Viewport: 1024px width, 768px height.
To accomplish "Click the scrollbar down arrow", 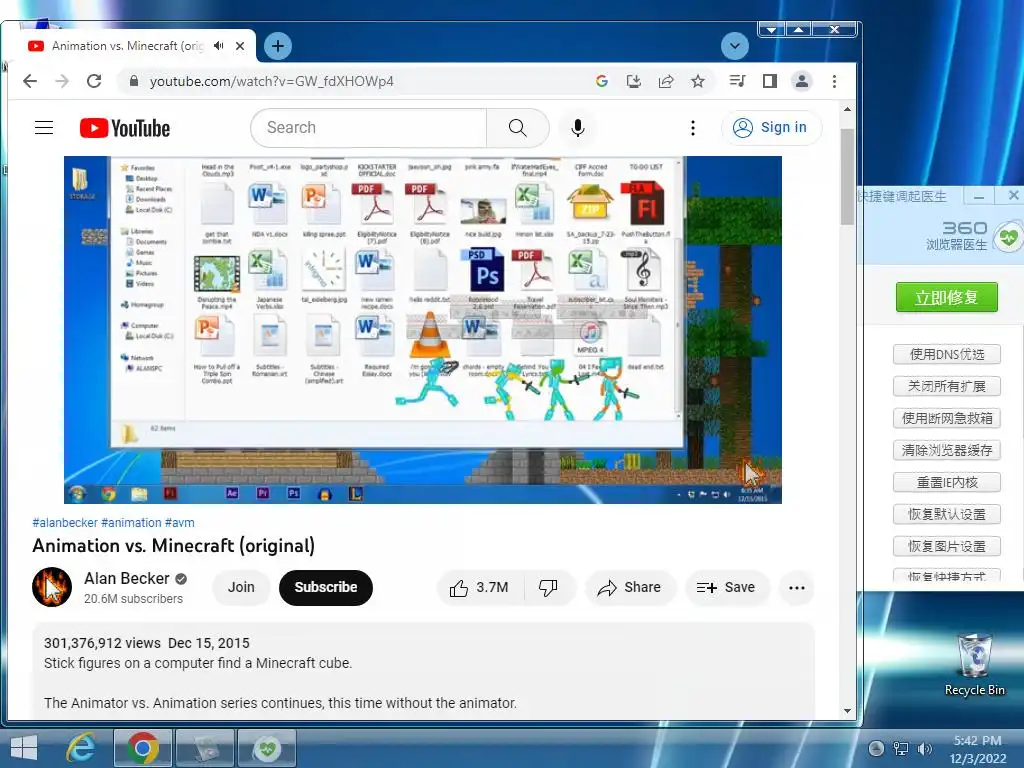I will [x=847, y=711].
